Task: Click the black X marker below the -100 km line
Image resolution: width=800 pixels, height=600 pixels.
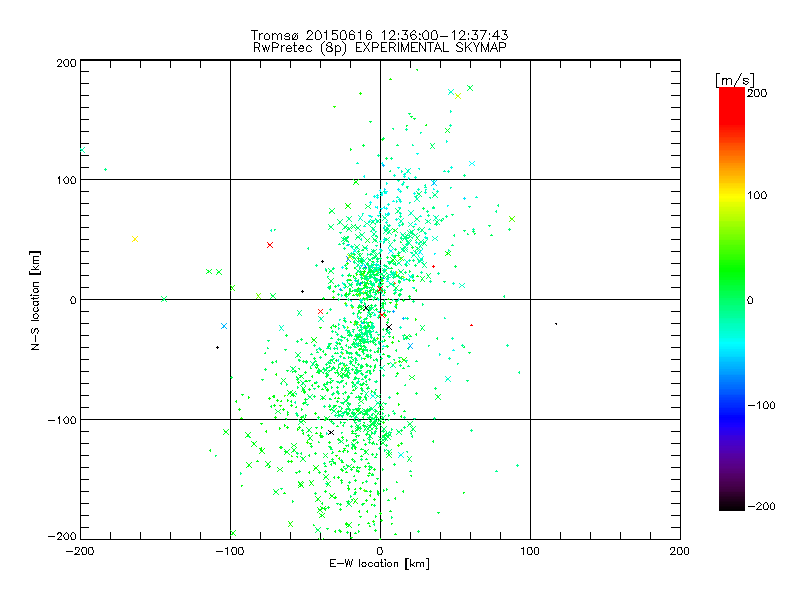Action: point(331,433)
